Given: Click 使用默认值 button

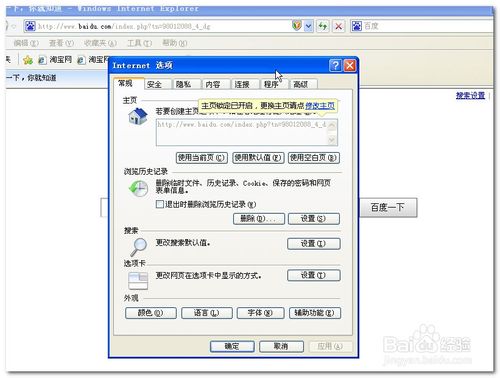Looking at the screenshot, I should (258, 158).
